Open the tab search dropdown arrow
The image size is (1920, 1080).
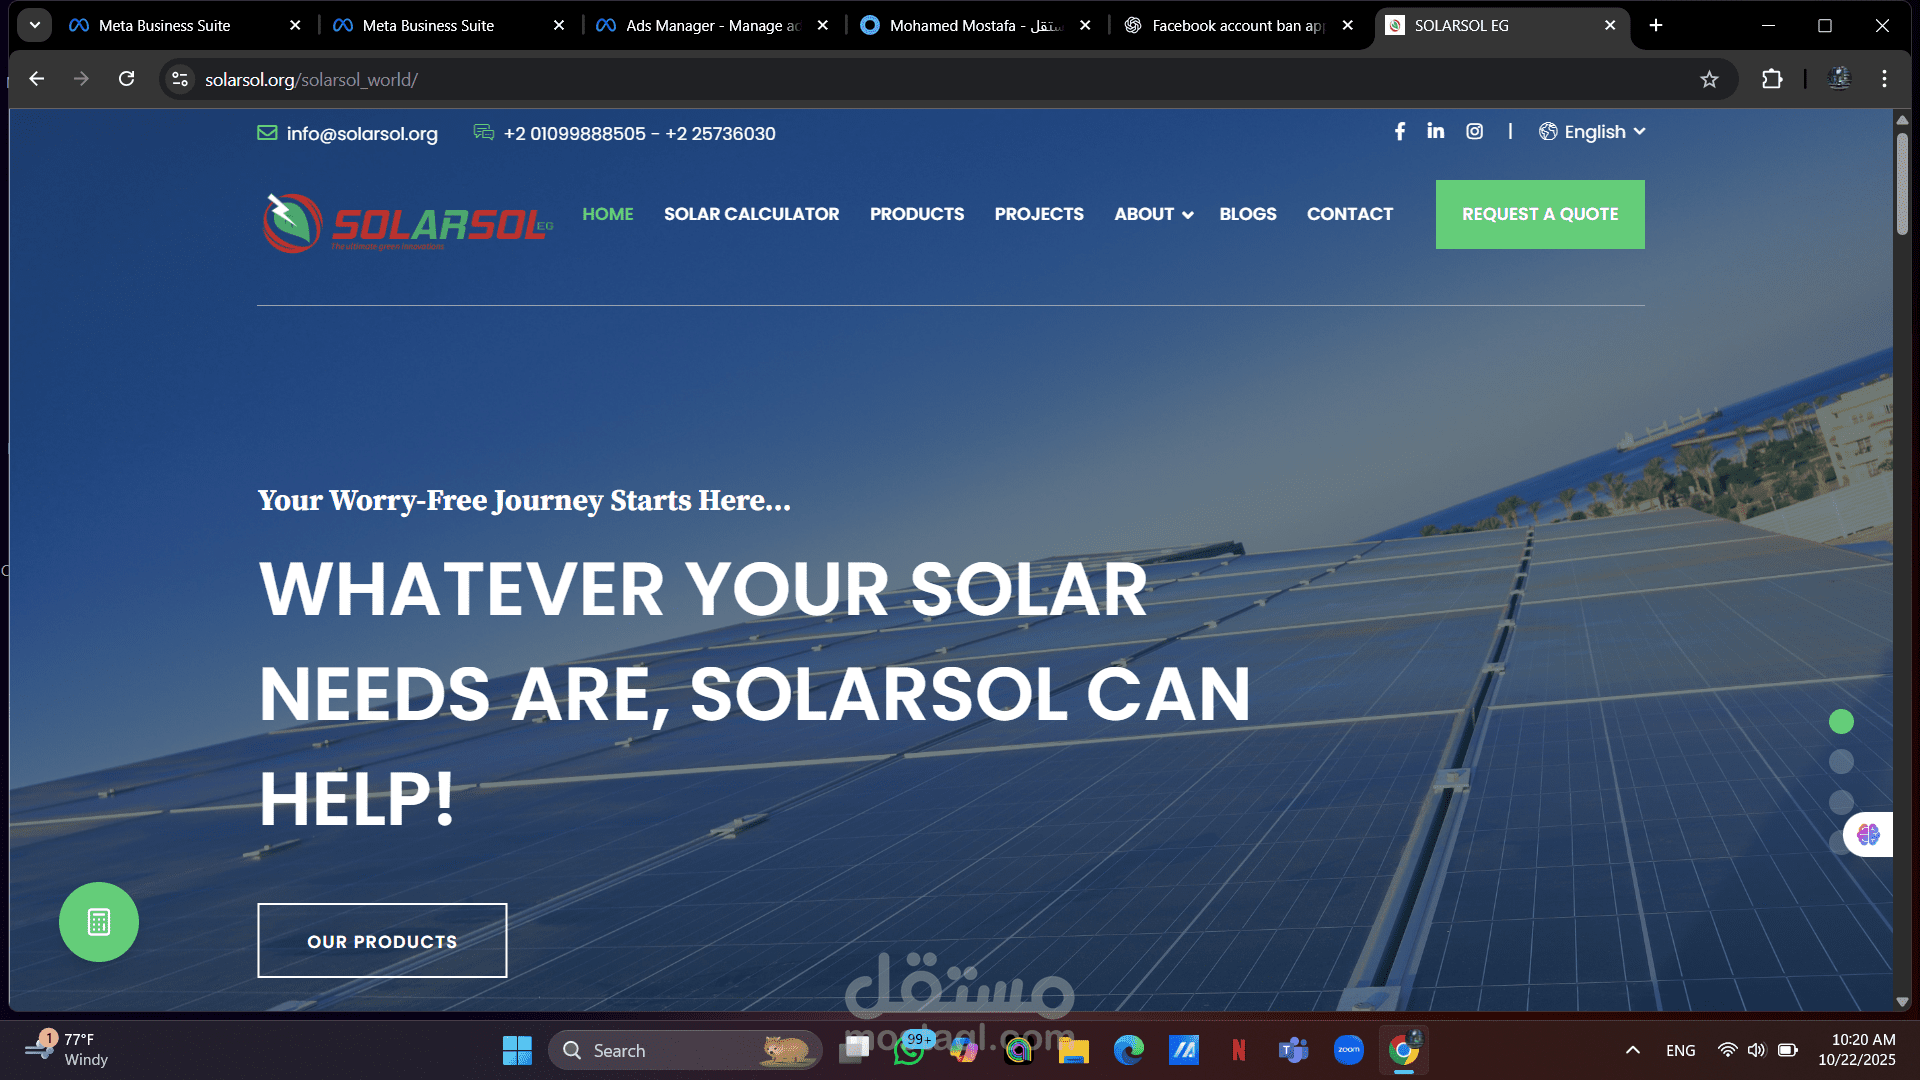33,25
